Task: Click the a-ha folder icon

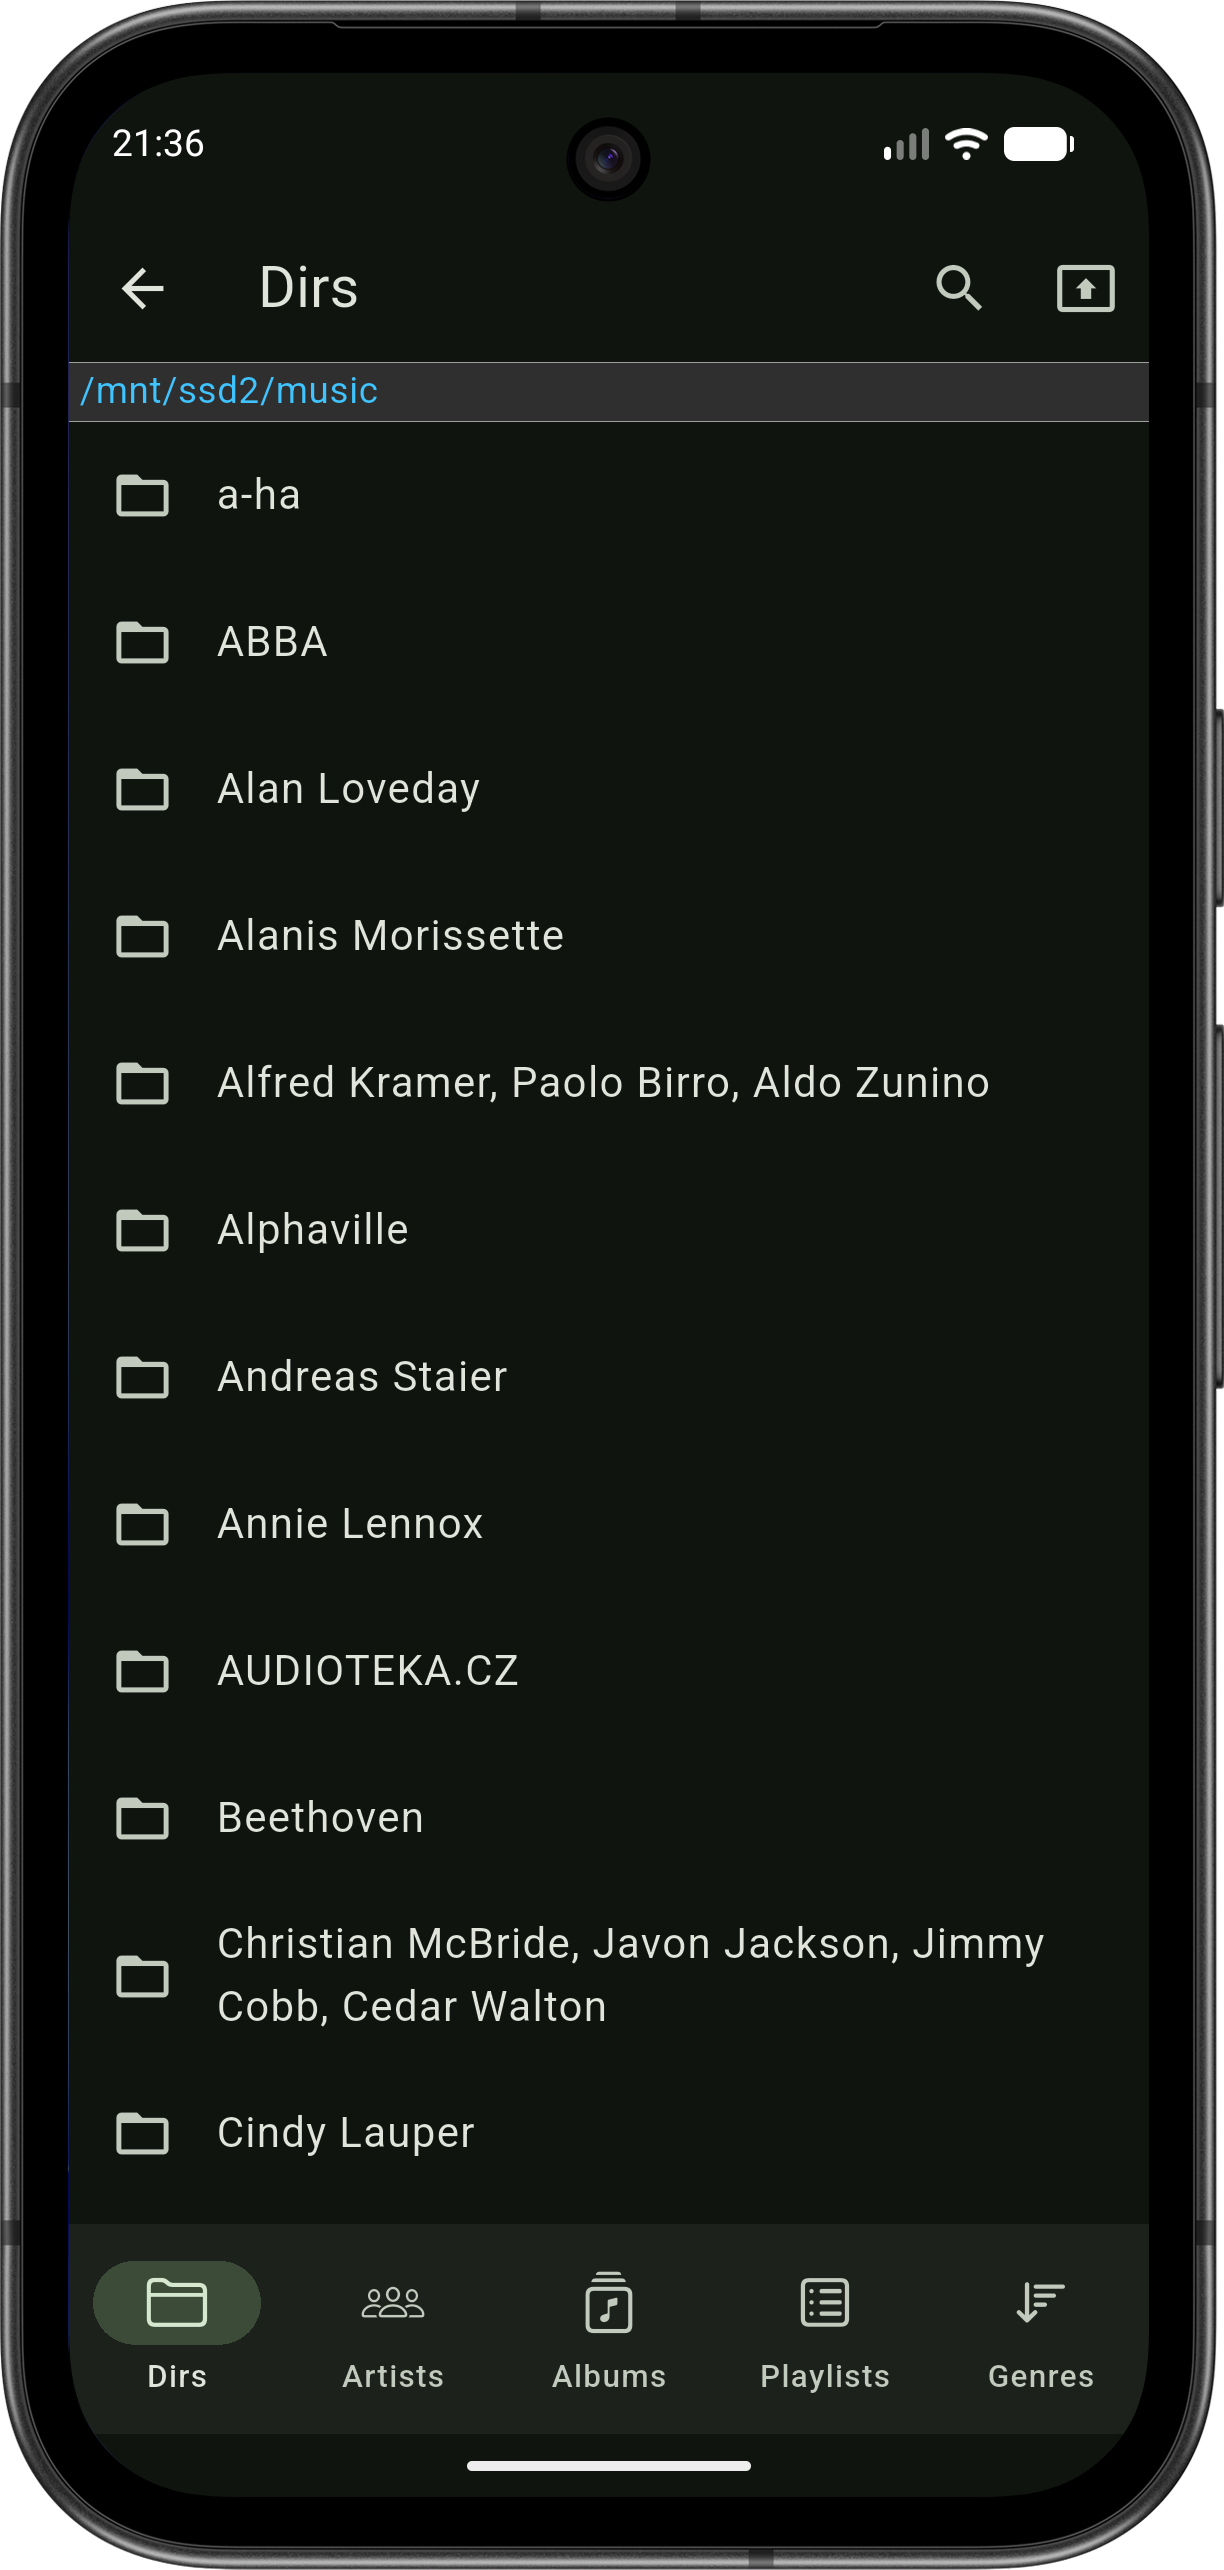Action: (142, 495)
